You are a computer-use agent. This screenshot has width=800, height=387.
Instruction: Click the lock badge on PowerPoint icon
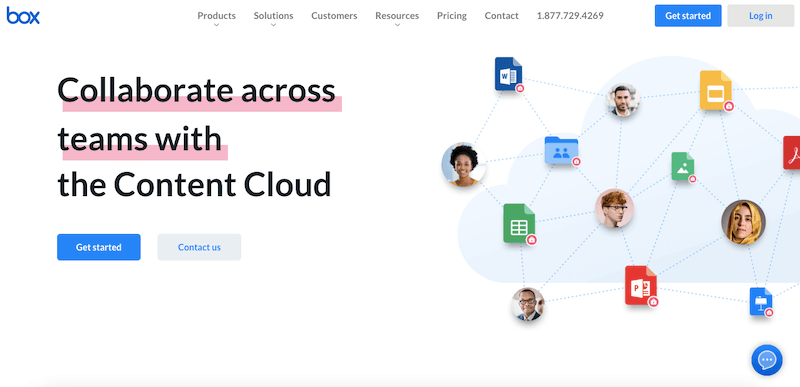[653, 302]
